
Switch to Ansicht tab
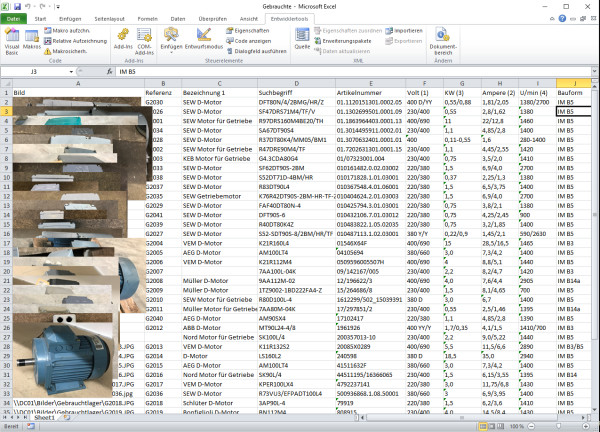click(x=249, y=19)
